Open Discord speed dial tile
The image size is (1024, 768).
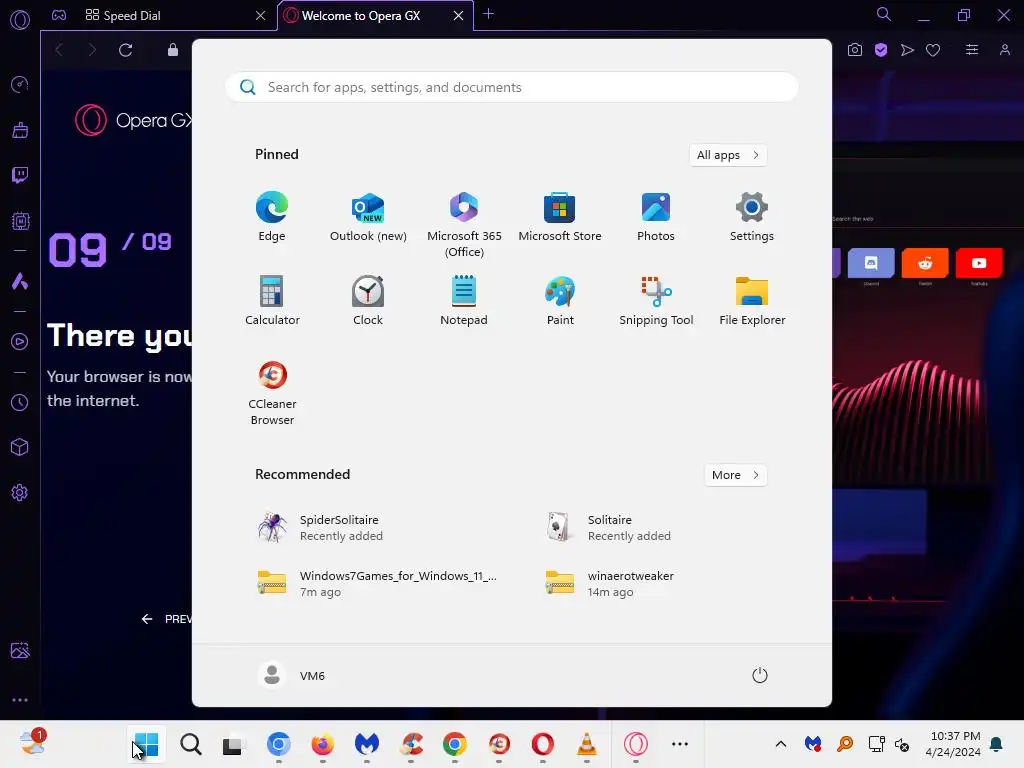pyautogui.click(x=871, y=263)
